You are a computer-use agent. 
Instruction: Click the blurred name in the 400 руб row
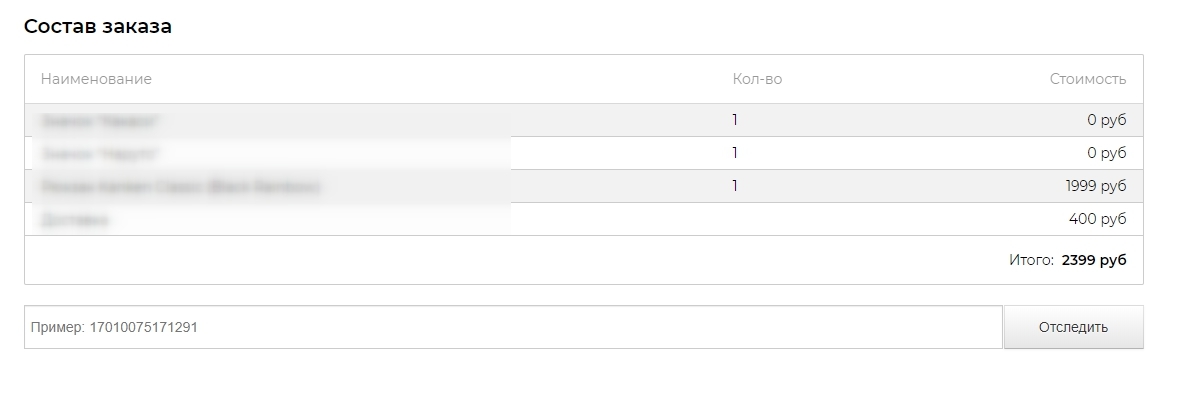74,220
